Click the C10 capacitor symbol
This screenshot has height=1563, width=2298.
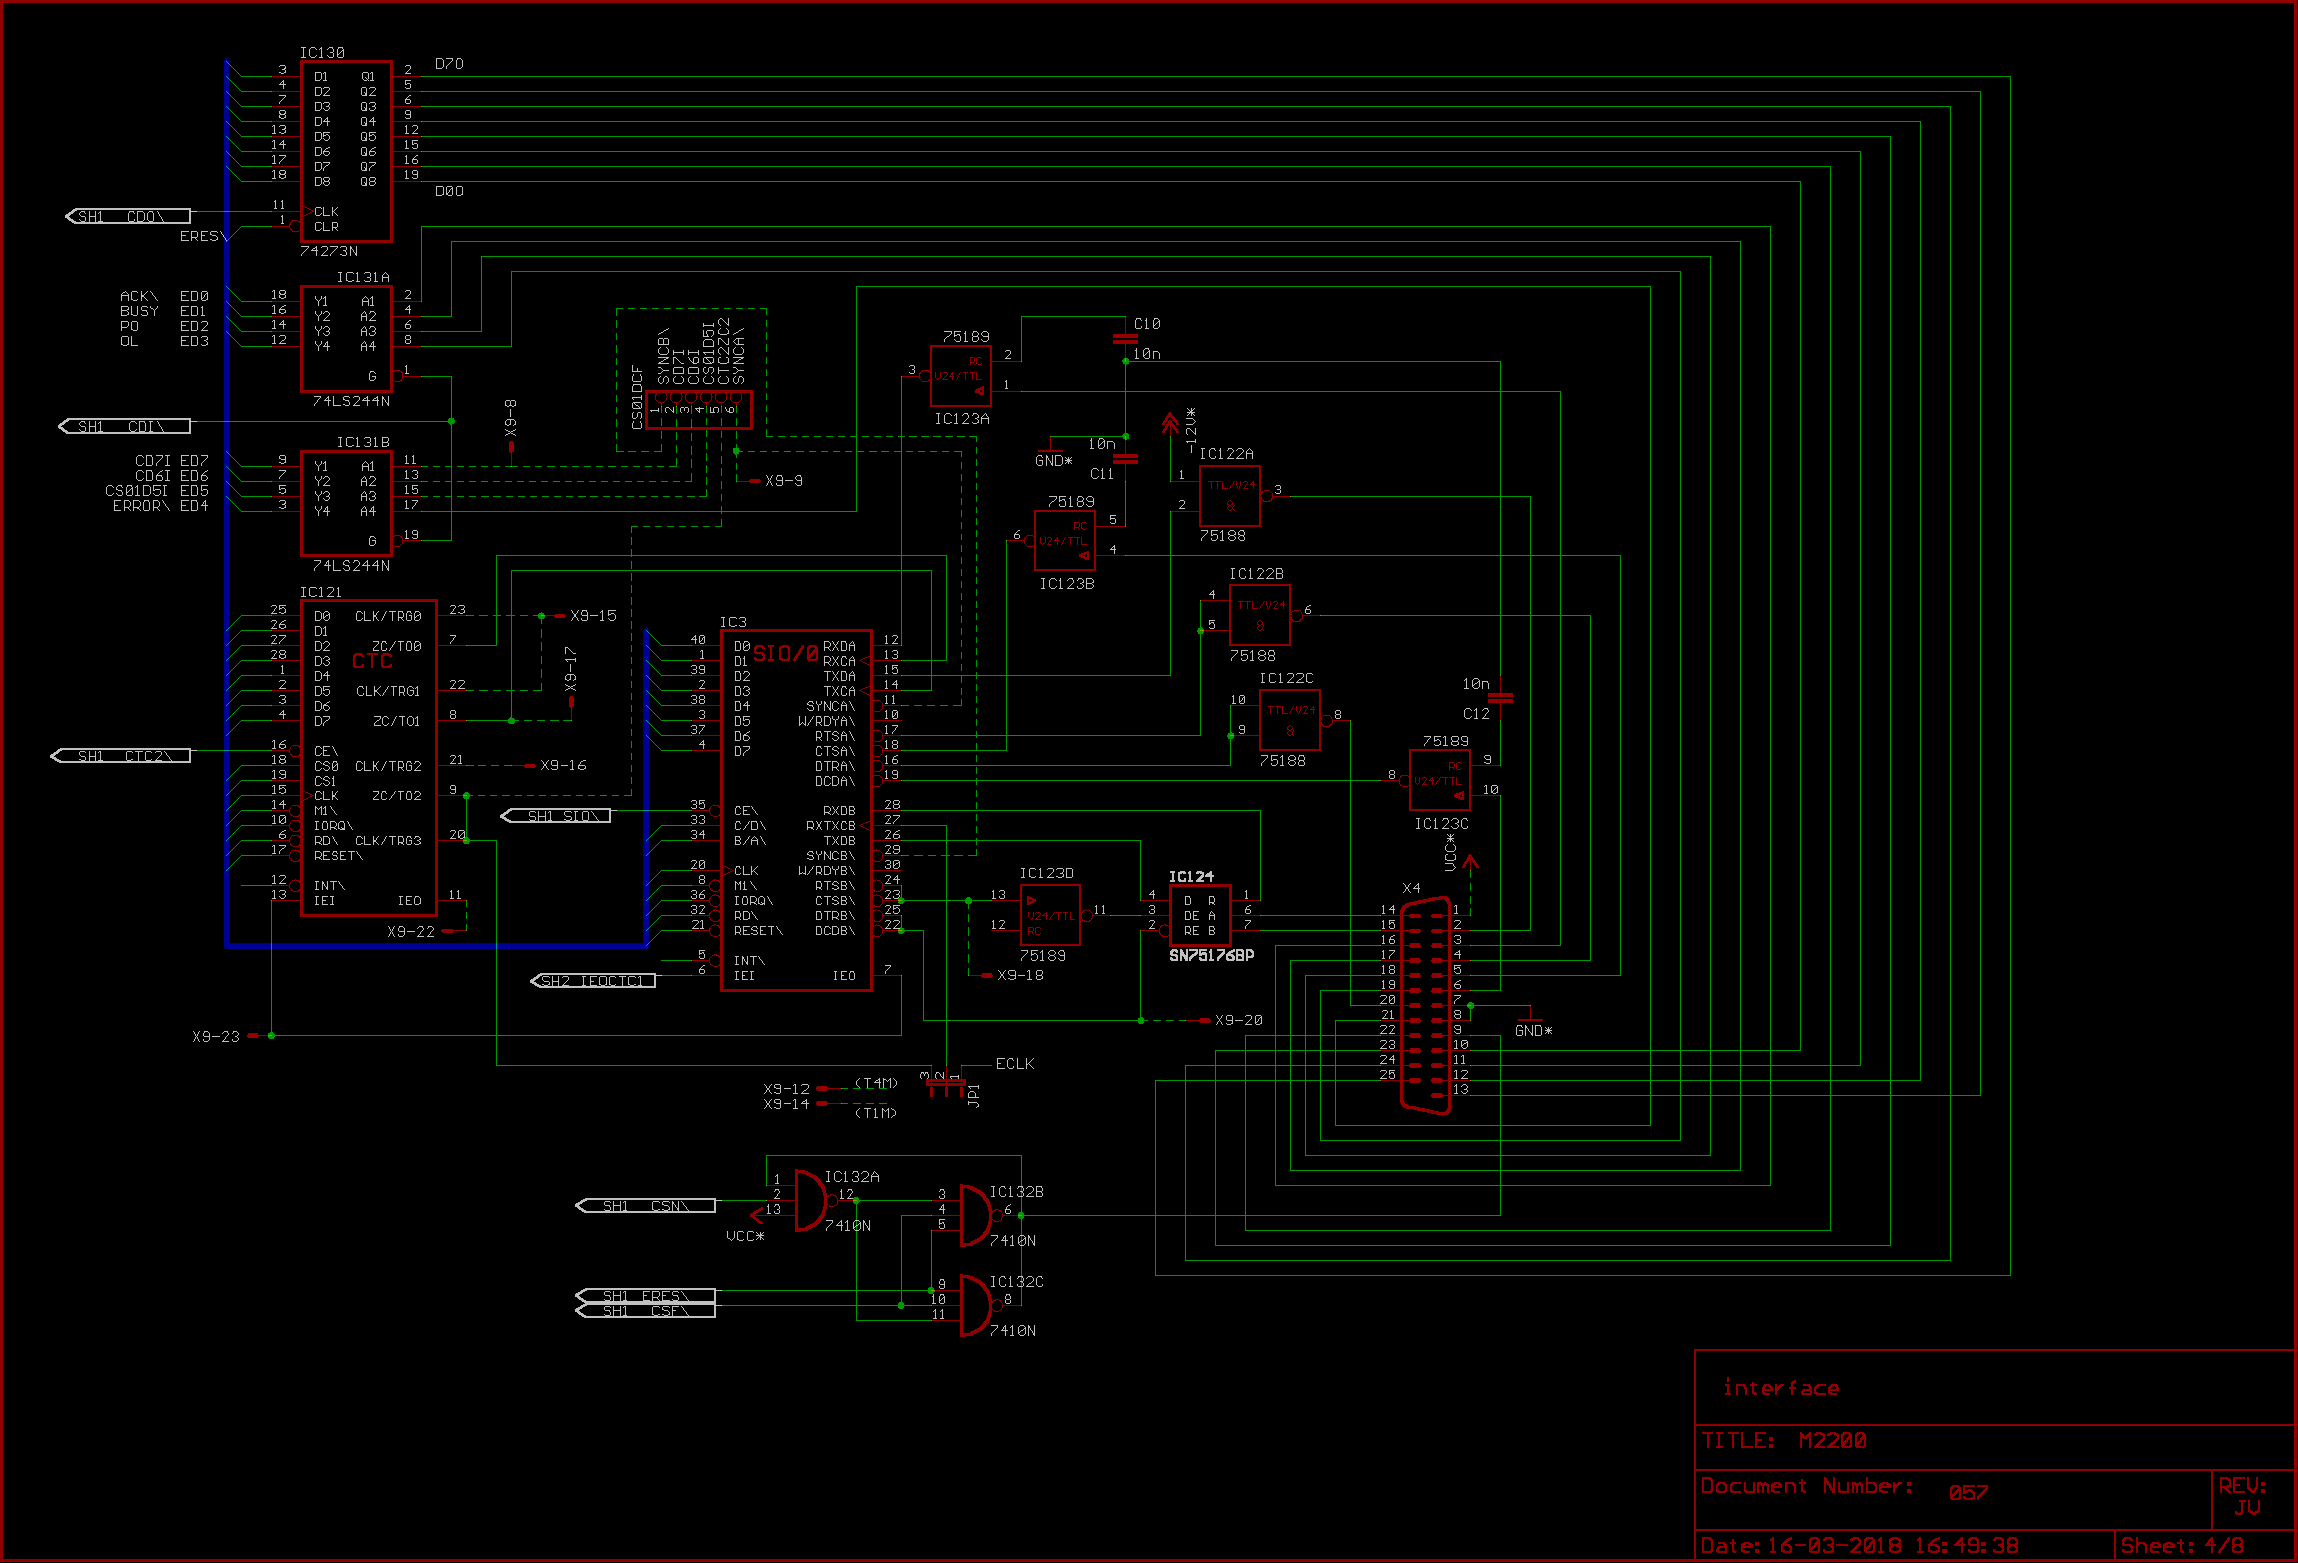pos(1125,339)
